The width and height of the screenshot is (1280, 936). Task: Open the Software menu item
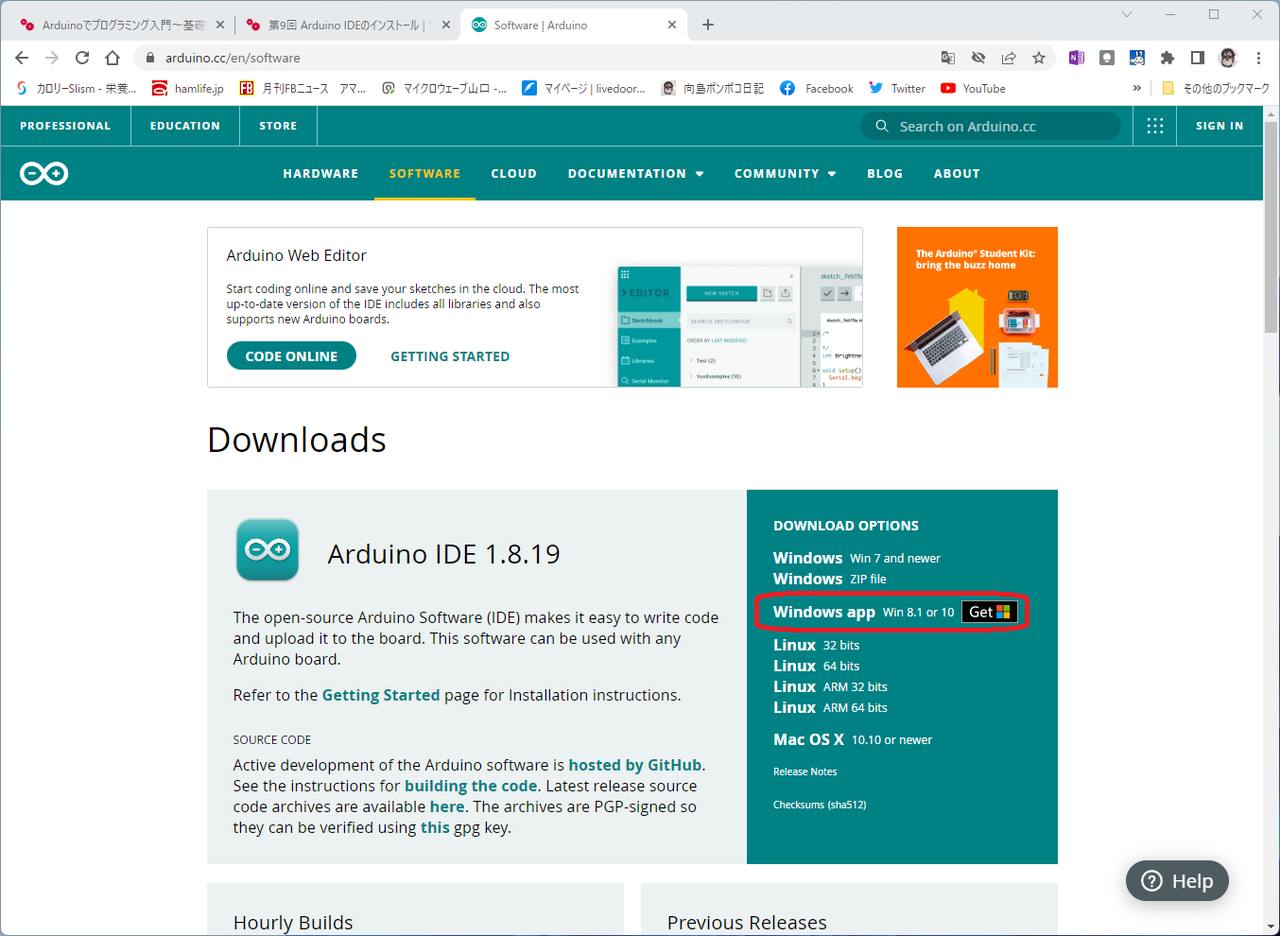click(425, 174)
